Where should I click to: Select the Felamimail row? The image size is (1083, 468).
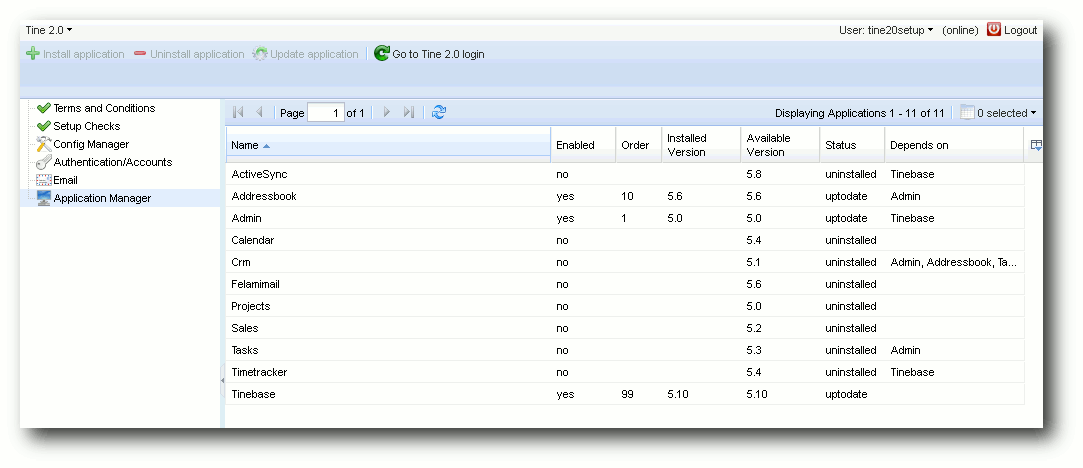(x=624, y=284)
